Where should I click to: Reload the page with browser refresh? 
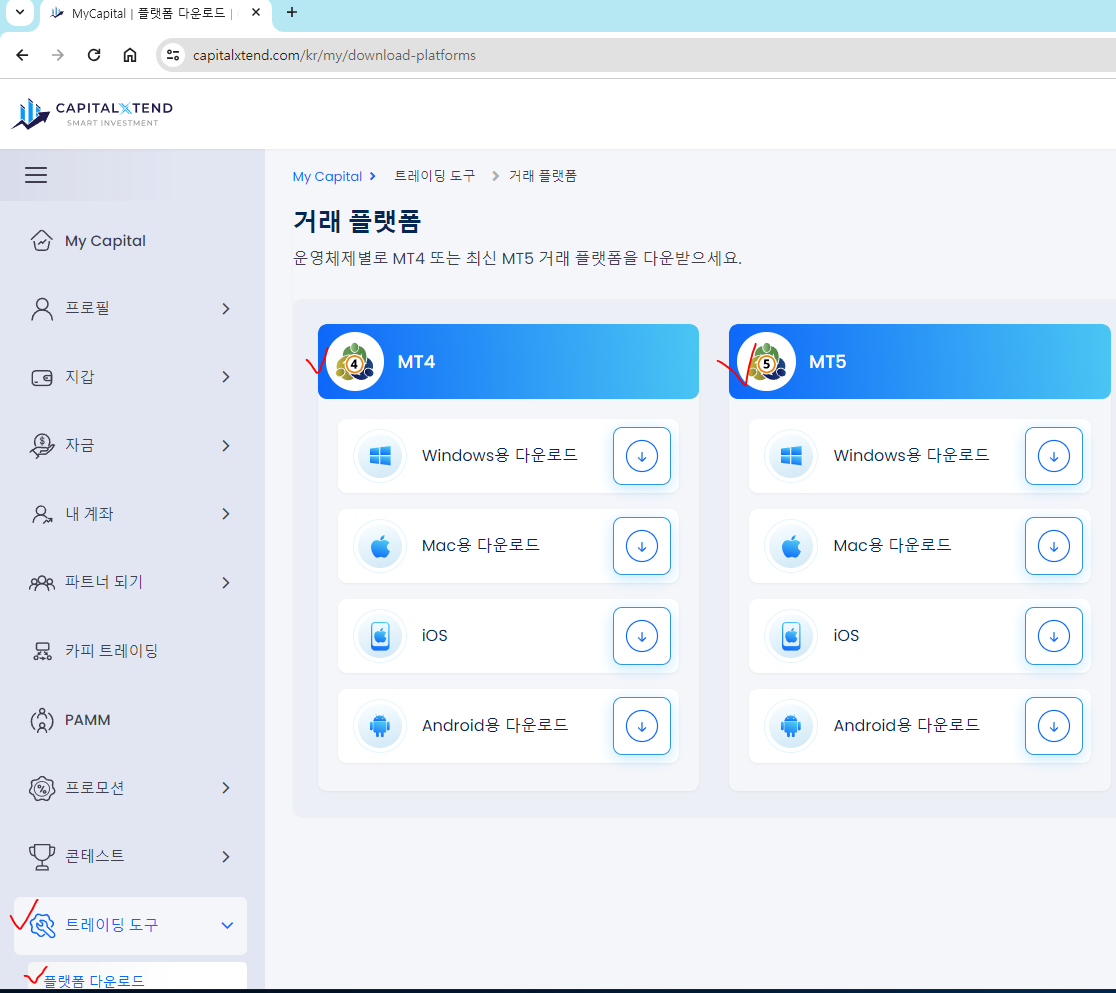click(94, 55)
